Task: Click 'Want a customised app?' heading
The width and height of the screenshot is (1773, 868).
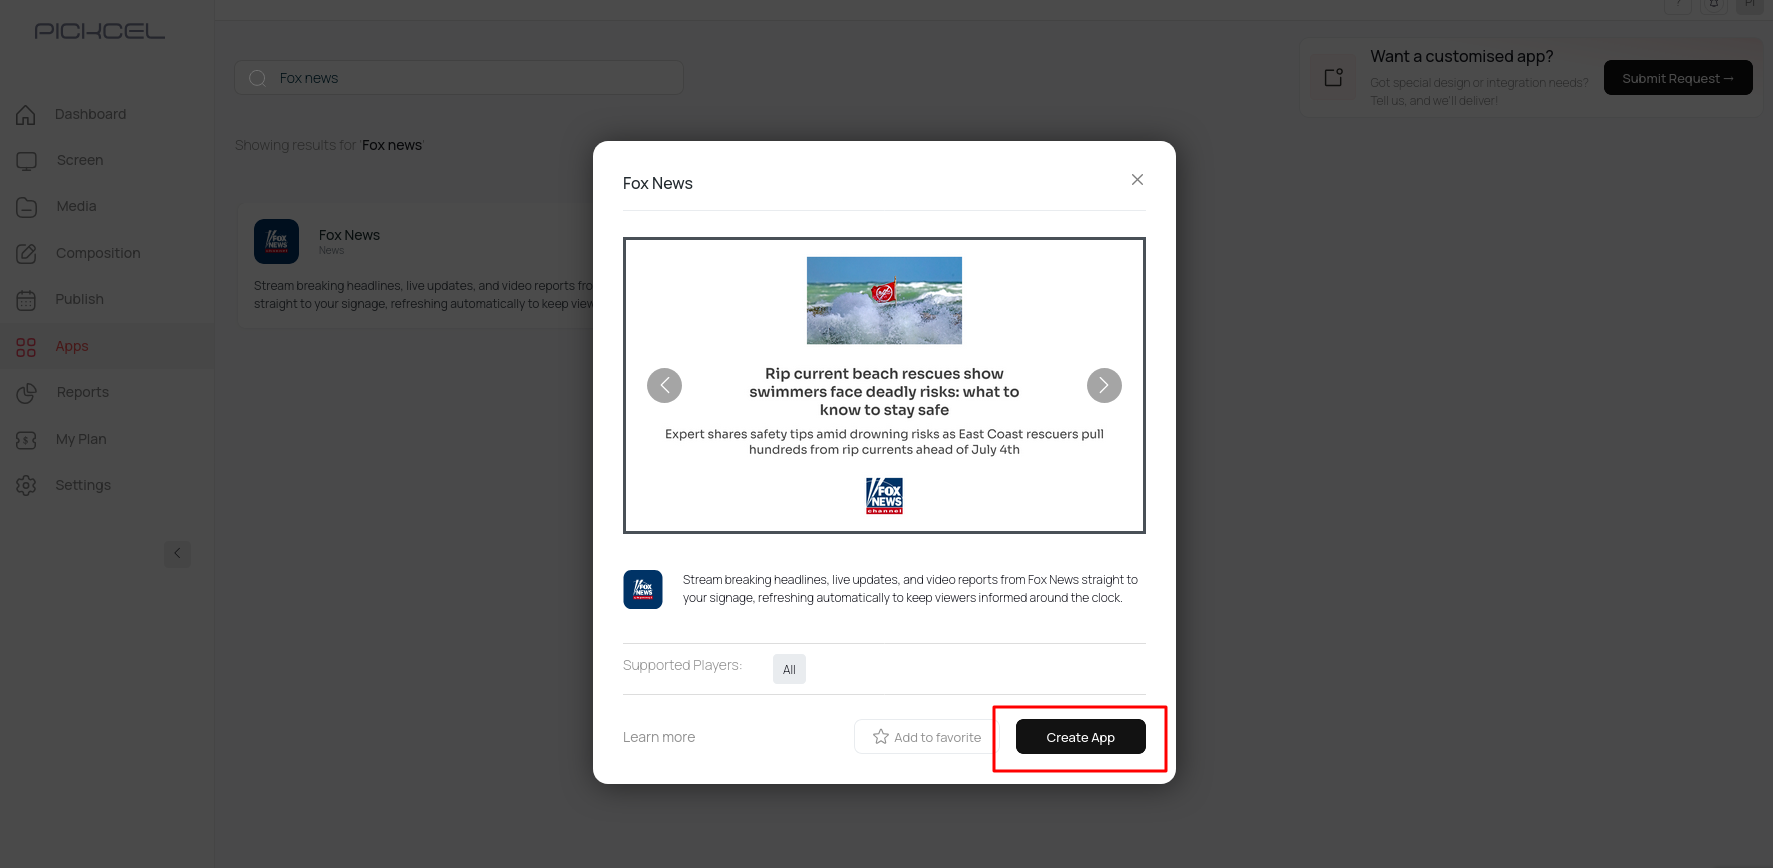Action: pos(1461,56)
